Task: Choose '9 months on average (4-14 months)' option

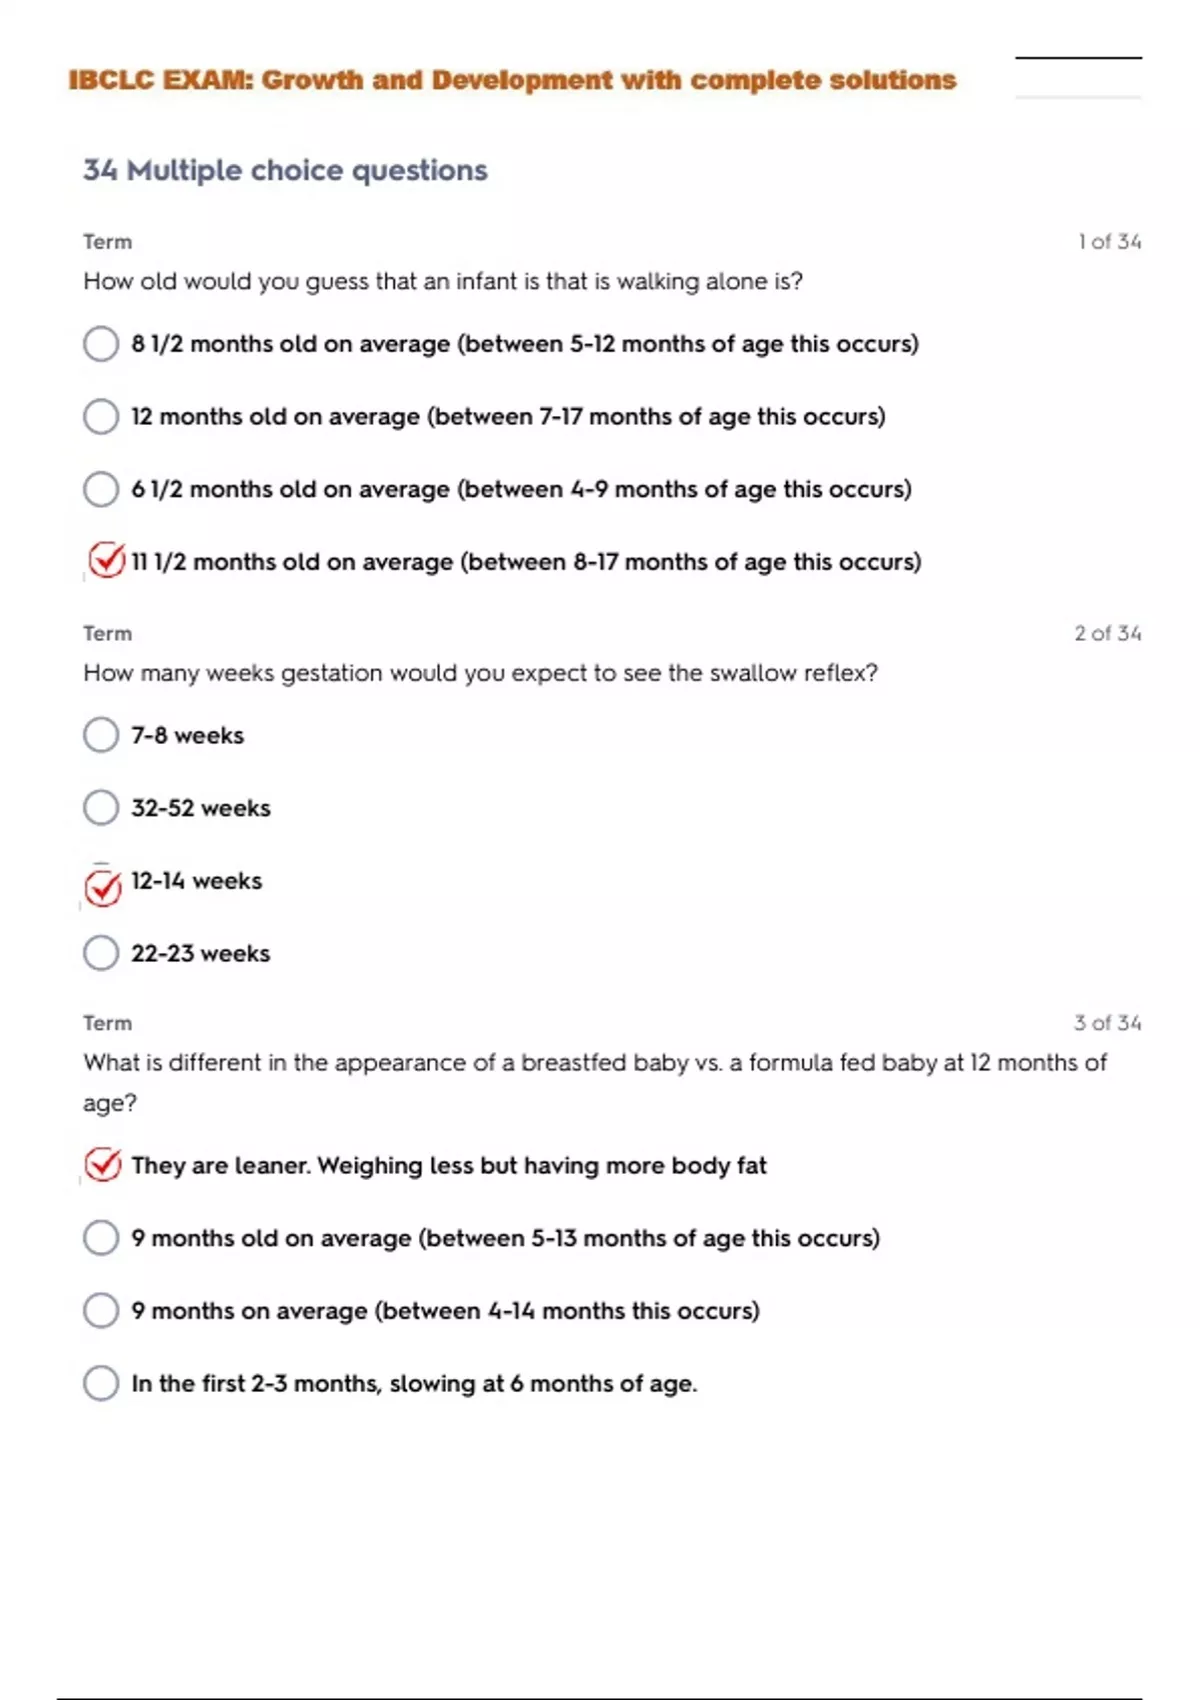Action: tap(101, 1310)
